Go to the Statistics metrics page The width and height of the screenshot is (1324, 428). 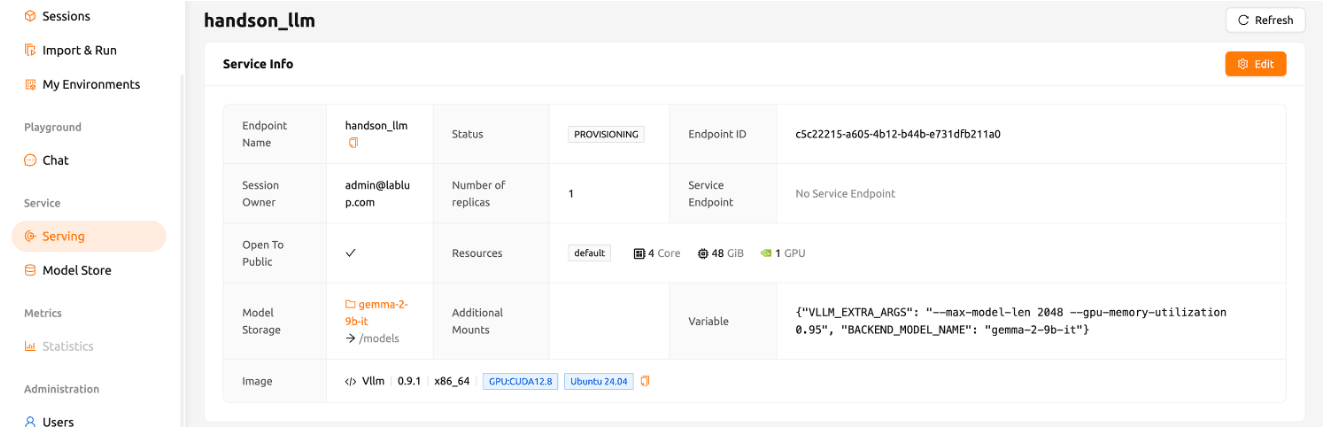click(x=67, y=346)
